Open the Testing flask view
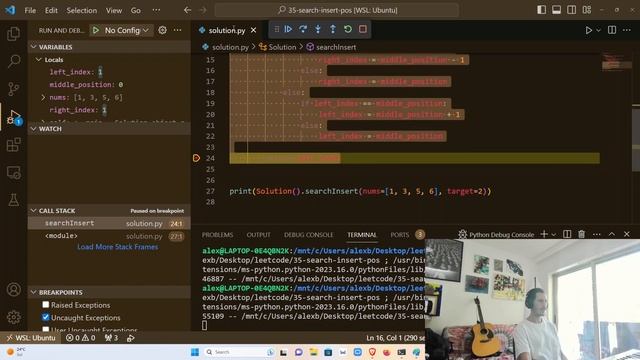Screen dimensions: 640x360 (x=13, y=200)
